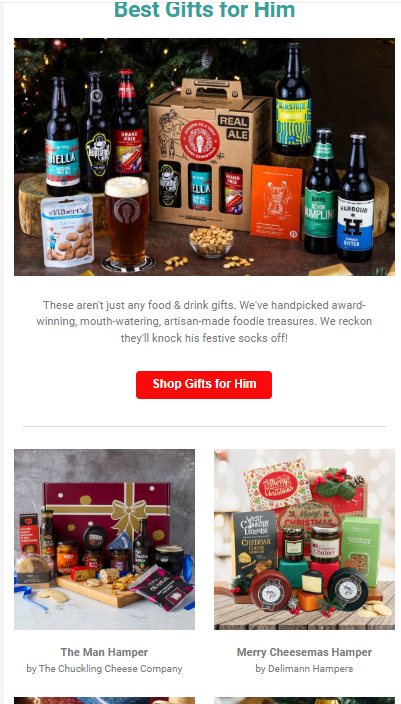Click The Man Hamper product photo

[104, 539]
